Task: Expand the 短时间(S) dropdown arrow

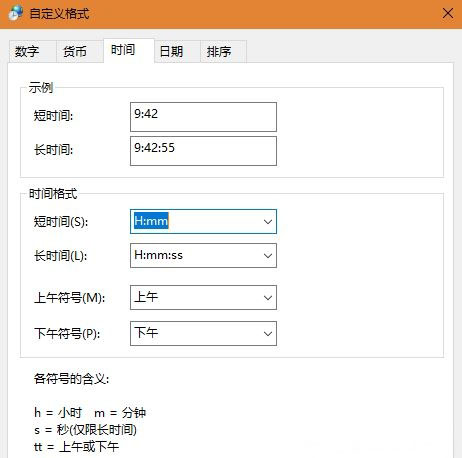Action: click(x=268, y=222)
